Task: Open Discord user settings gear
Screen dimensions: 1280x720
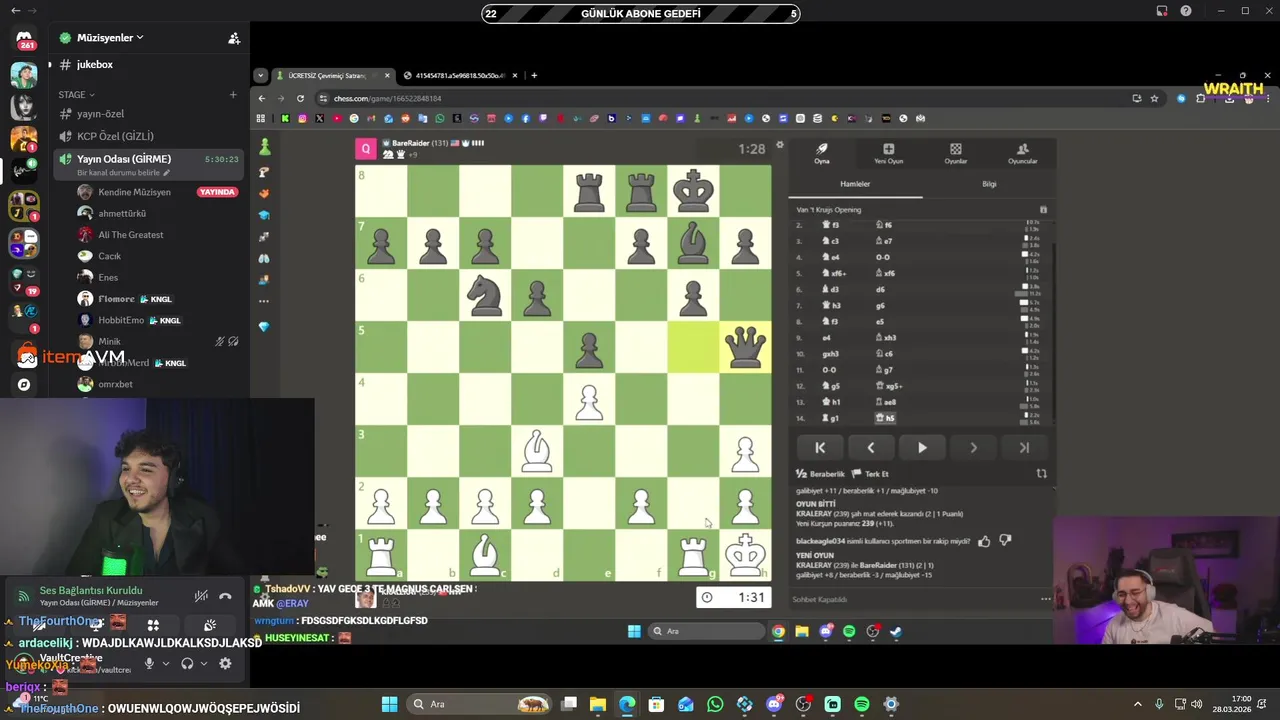Action: coord(225,663)
